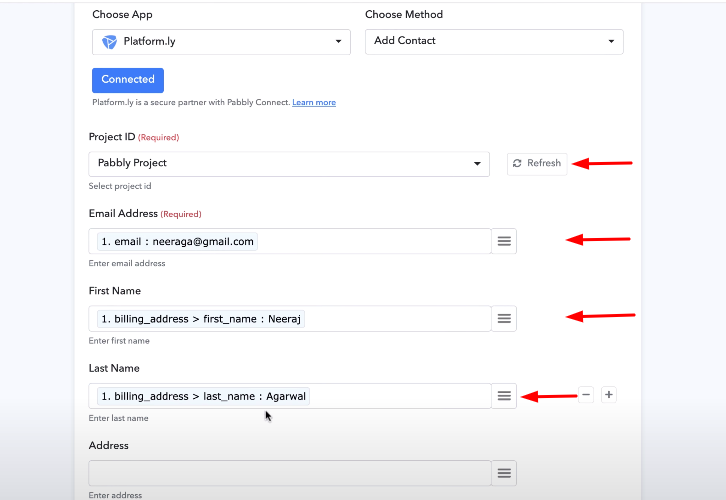This screenshot has width=726, height=500.
Task: Click inside the Last Name input field
Action: pyautogui.click(x=290, y=396)
